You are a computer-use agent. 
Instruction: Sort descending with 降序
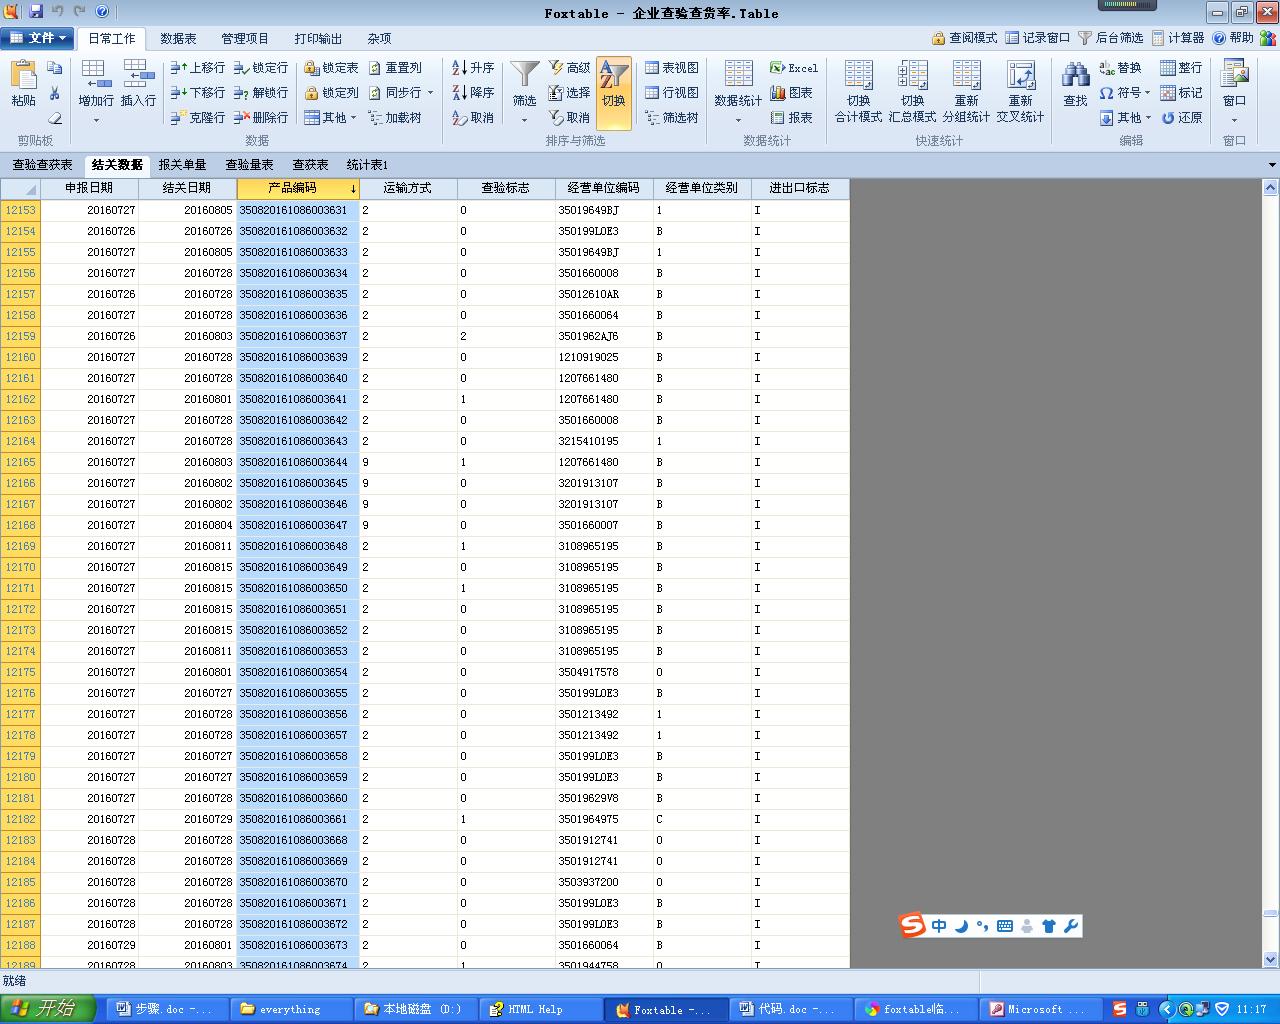coord(473,93)
